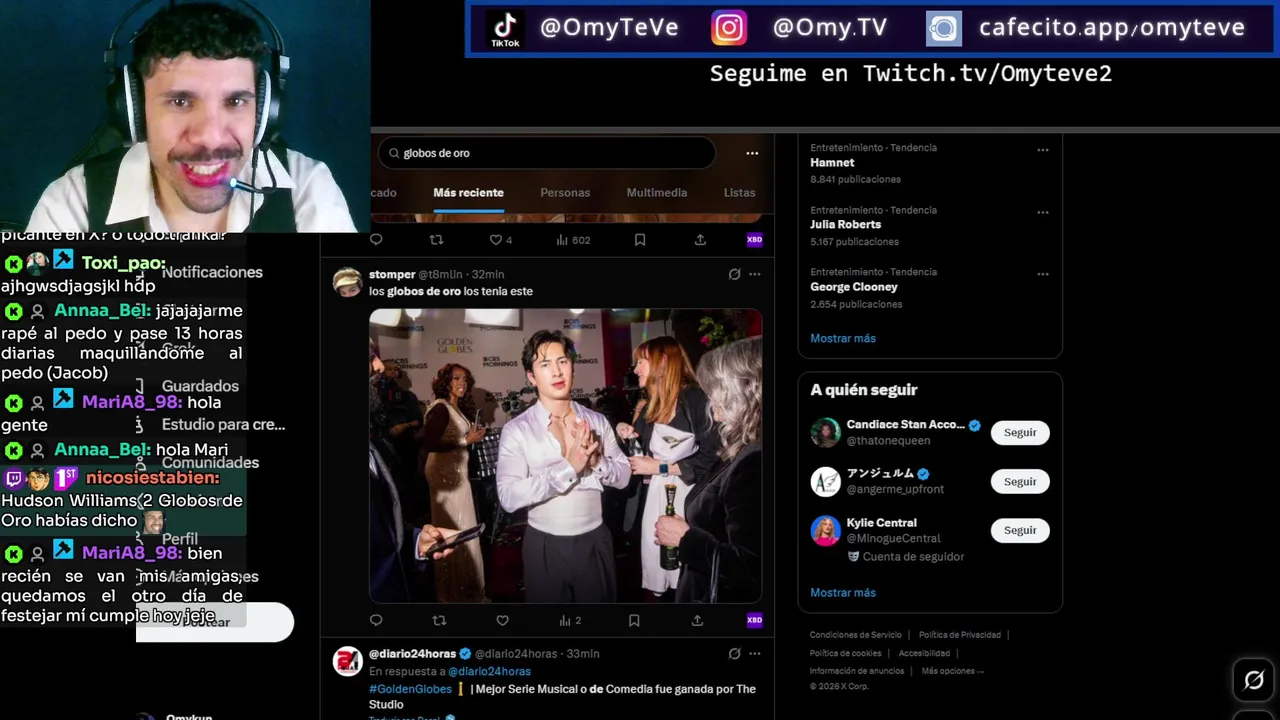The width and height of the screenshot is (1280, 720).
Task: Like the tweet showing 4 likes
Action: [x=500, y=240]
